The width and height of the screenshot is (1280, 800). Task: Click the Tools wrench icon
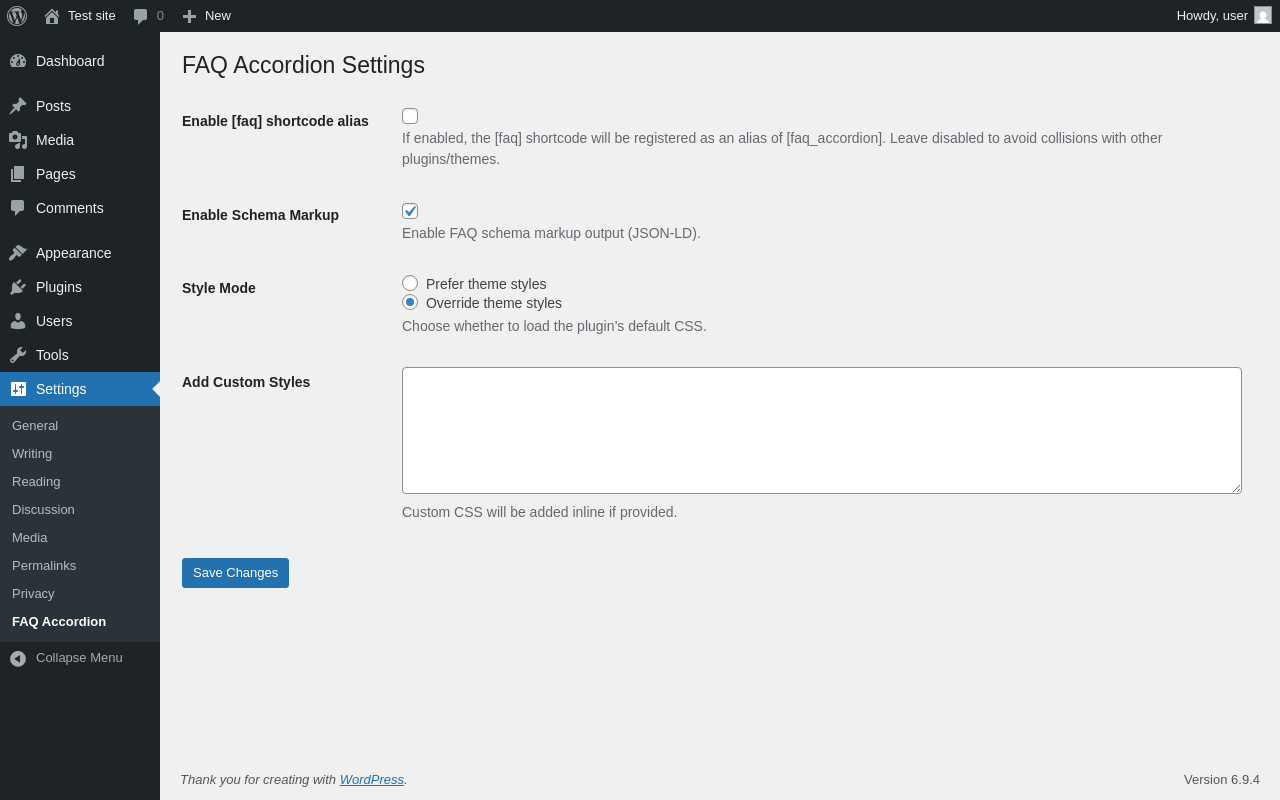[18, 355]
